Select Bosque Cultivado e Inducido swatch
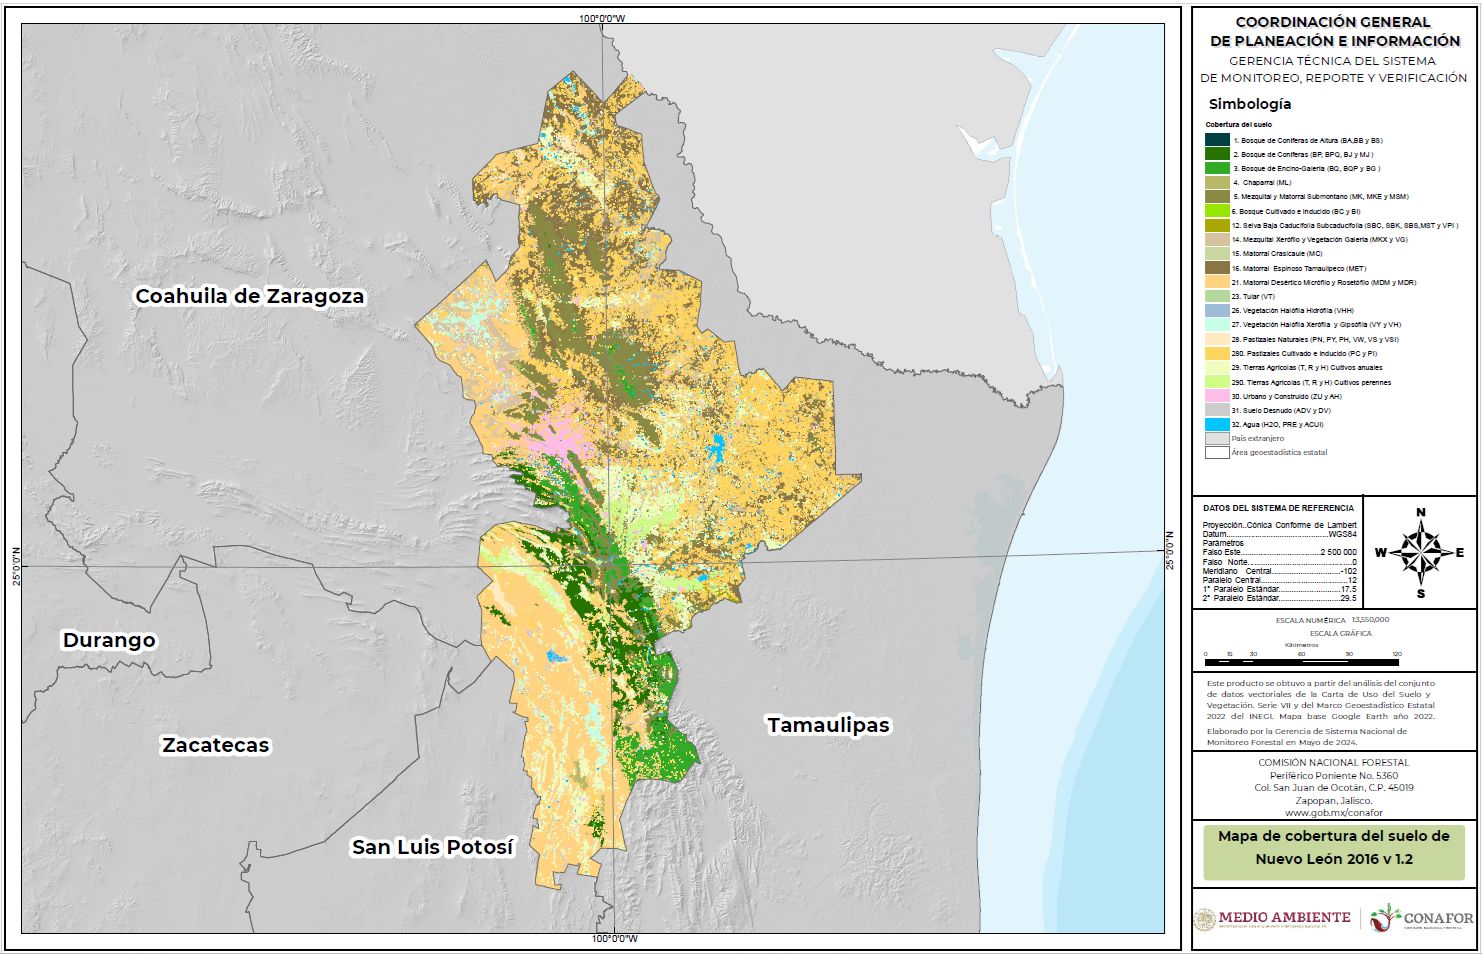Viewport: 1482px width, 954px height. coord(1217,211)
